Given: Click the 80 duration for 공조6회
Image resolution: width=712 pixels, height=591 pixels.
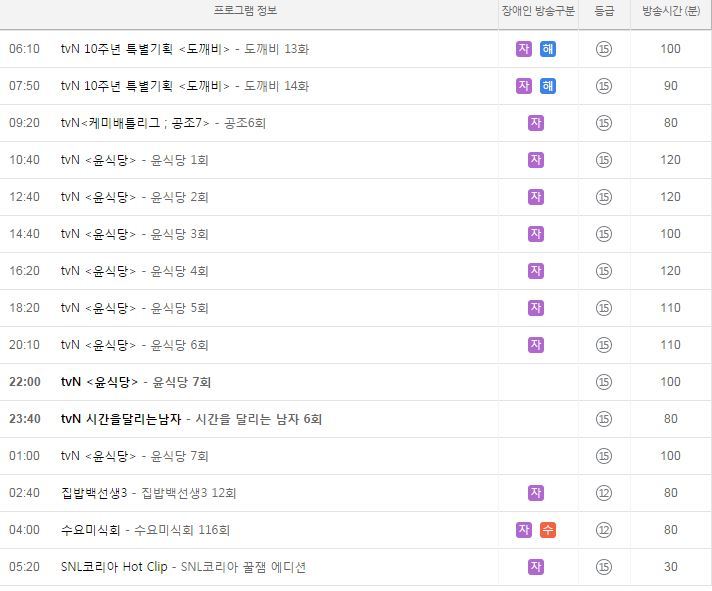Looking at the screenshot, I should [671, 123].
